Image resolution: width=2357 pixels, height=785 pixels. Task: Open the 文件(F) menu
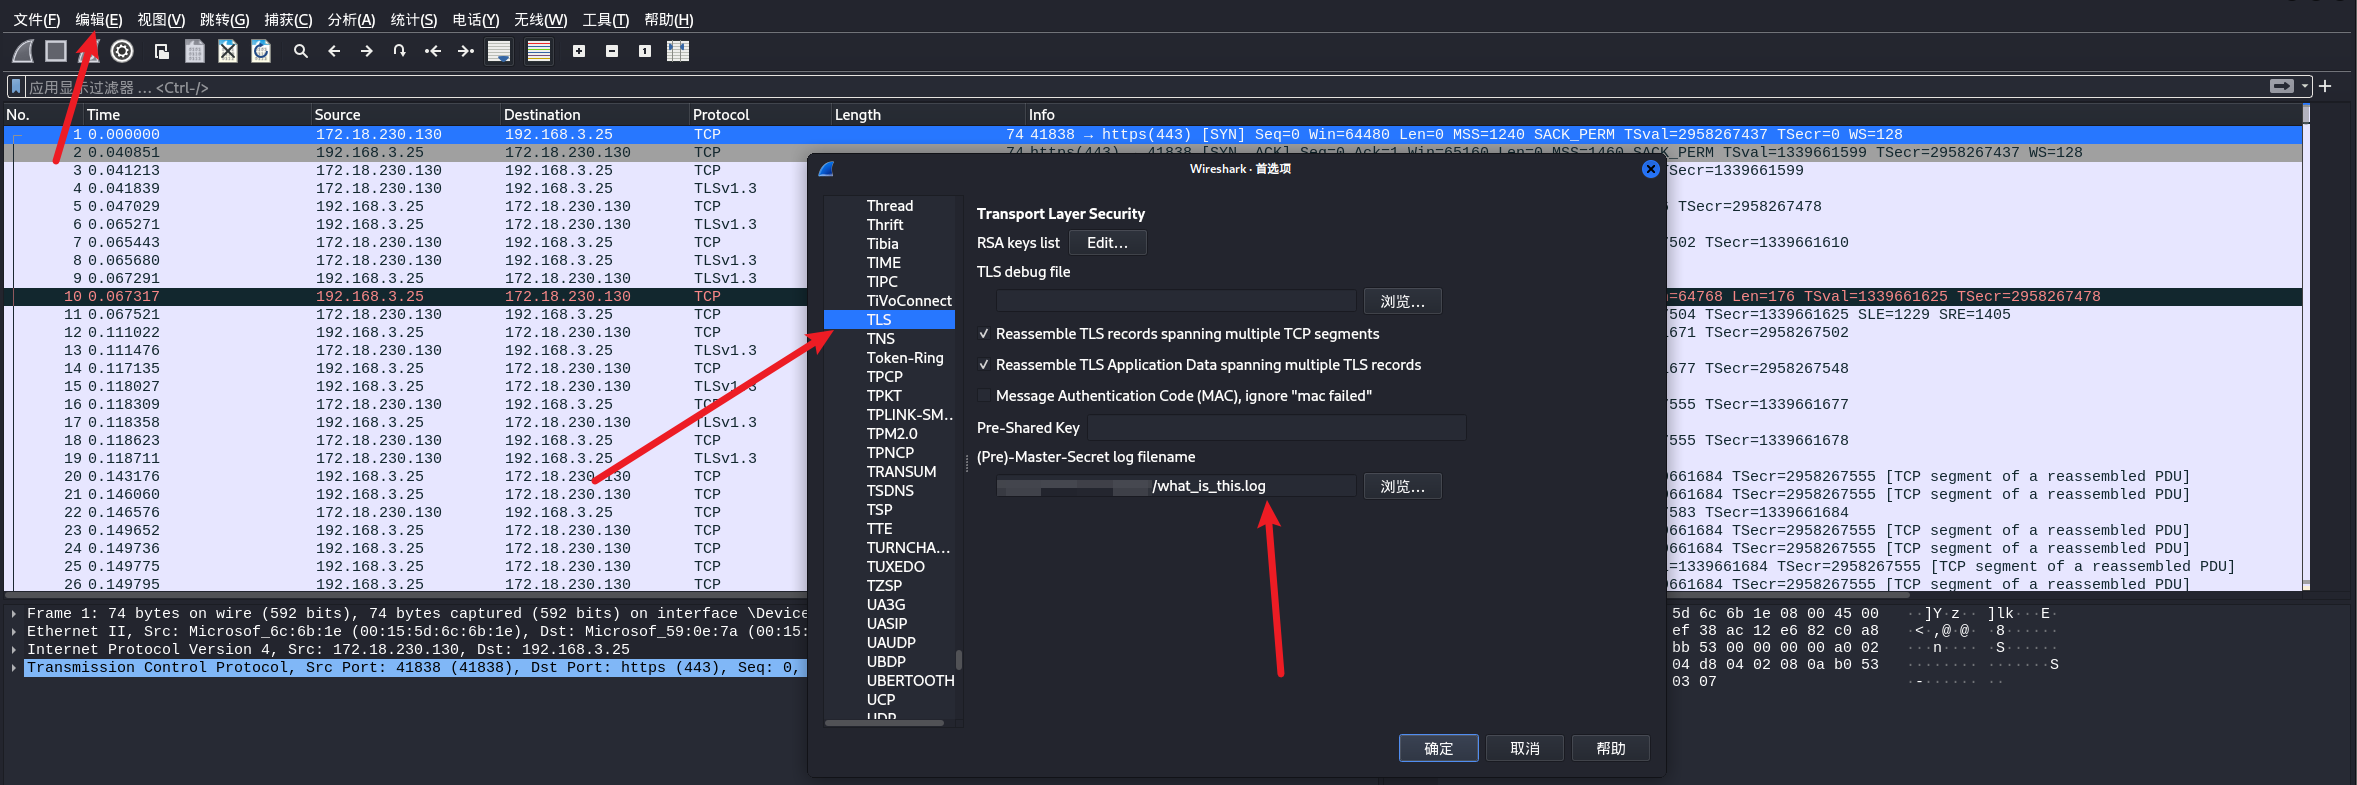click(37, 20)
